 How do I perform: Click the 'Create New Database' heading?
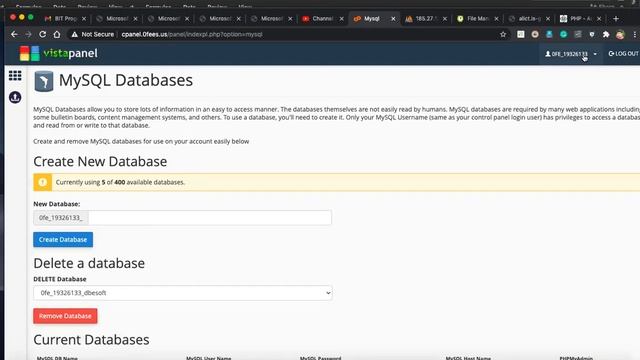coord(100,162)
